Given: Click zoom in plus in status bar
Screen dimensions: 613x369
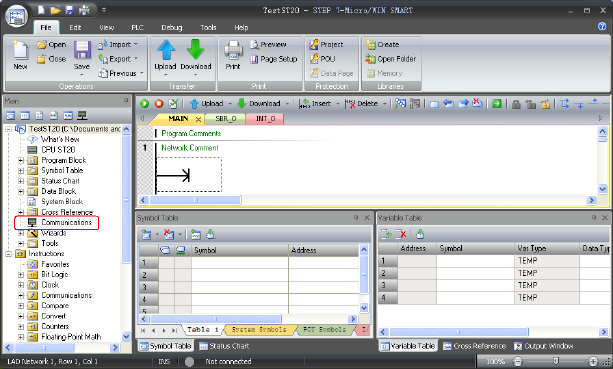Looking at the screenshot, I should pyautogui.click(x=593, y=362).
